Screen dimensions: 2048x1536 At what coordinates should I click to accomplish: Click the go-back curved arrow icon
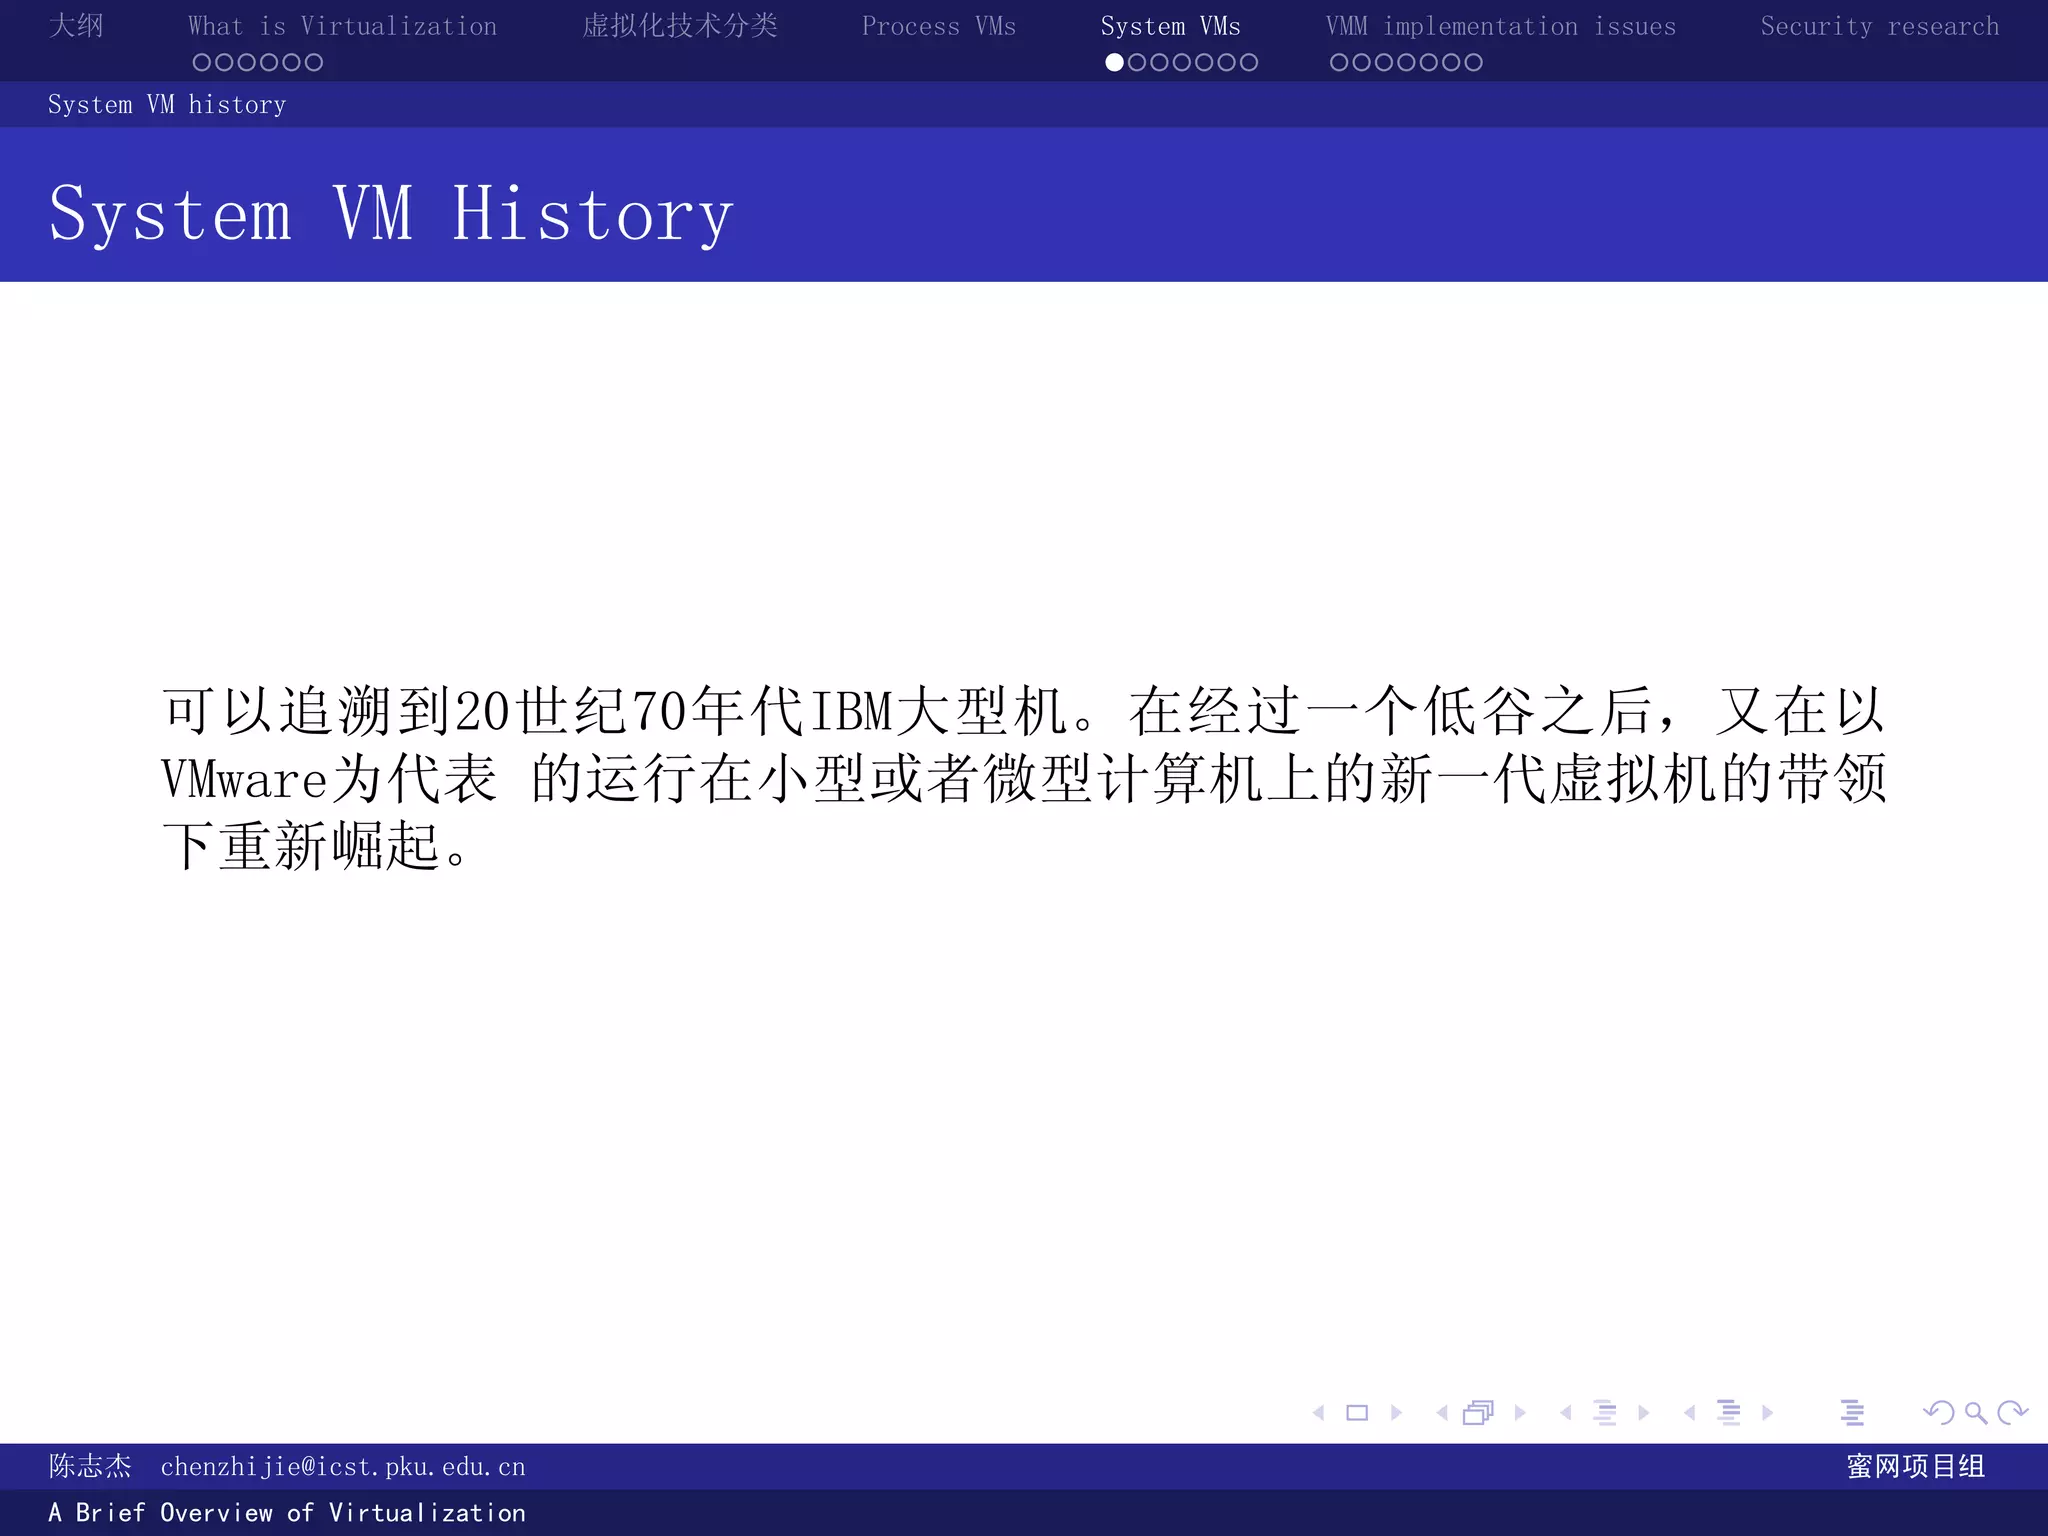coord(1938,1412)
